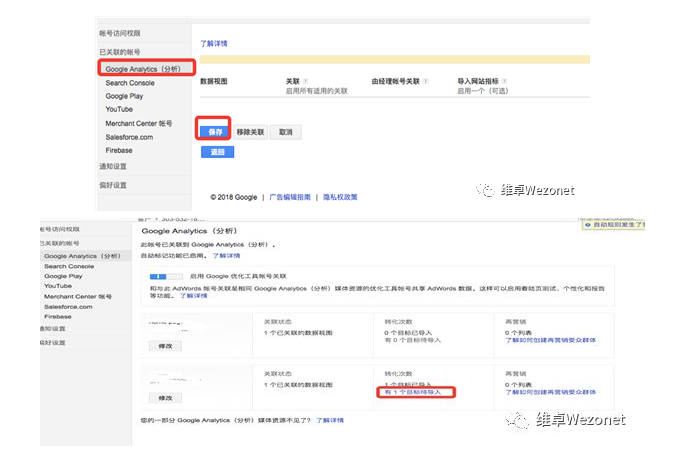Click the 数据视图 column header
This screenshot has width=673, height=455.
(214, 81)
